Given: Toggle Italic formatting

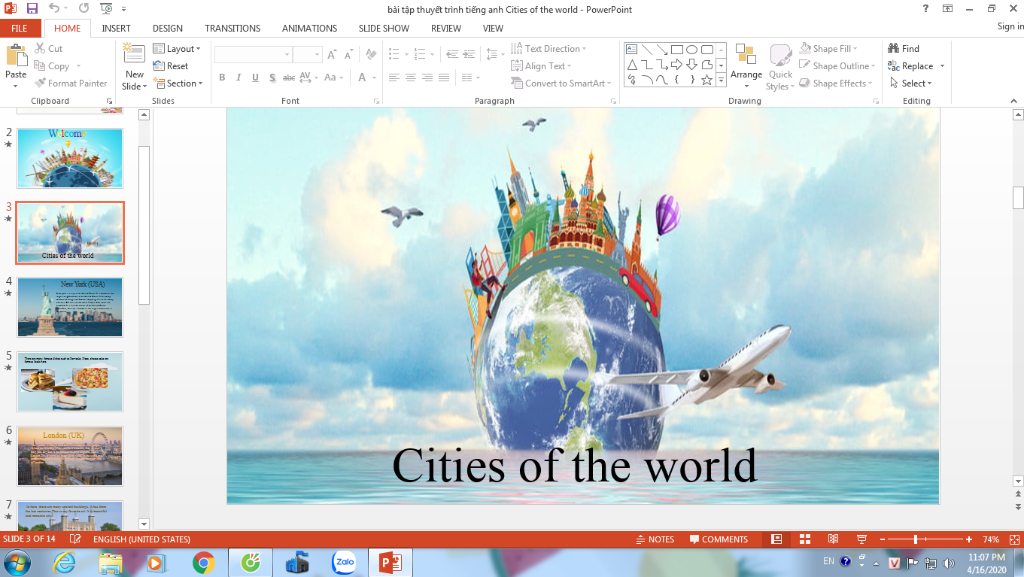Looking at the screenshot, I should (238, 78).
